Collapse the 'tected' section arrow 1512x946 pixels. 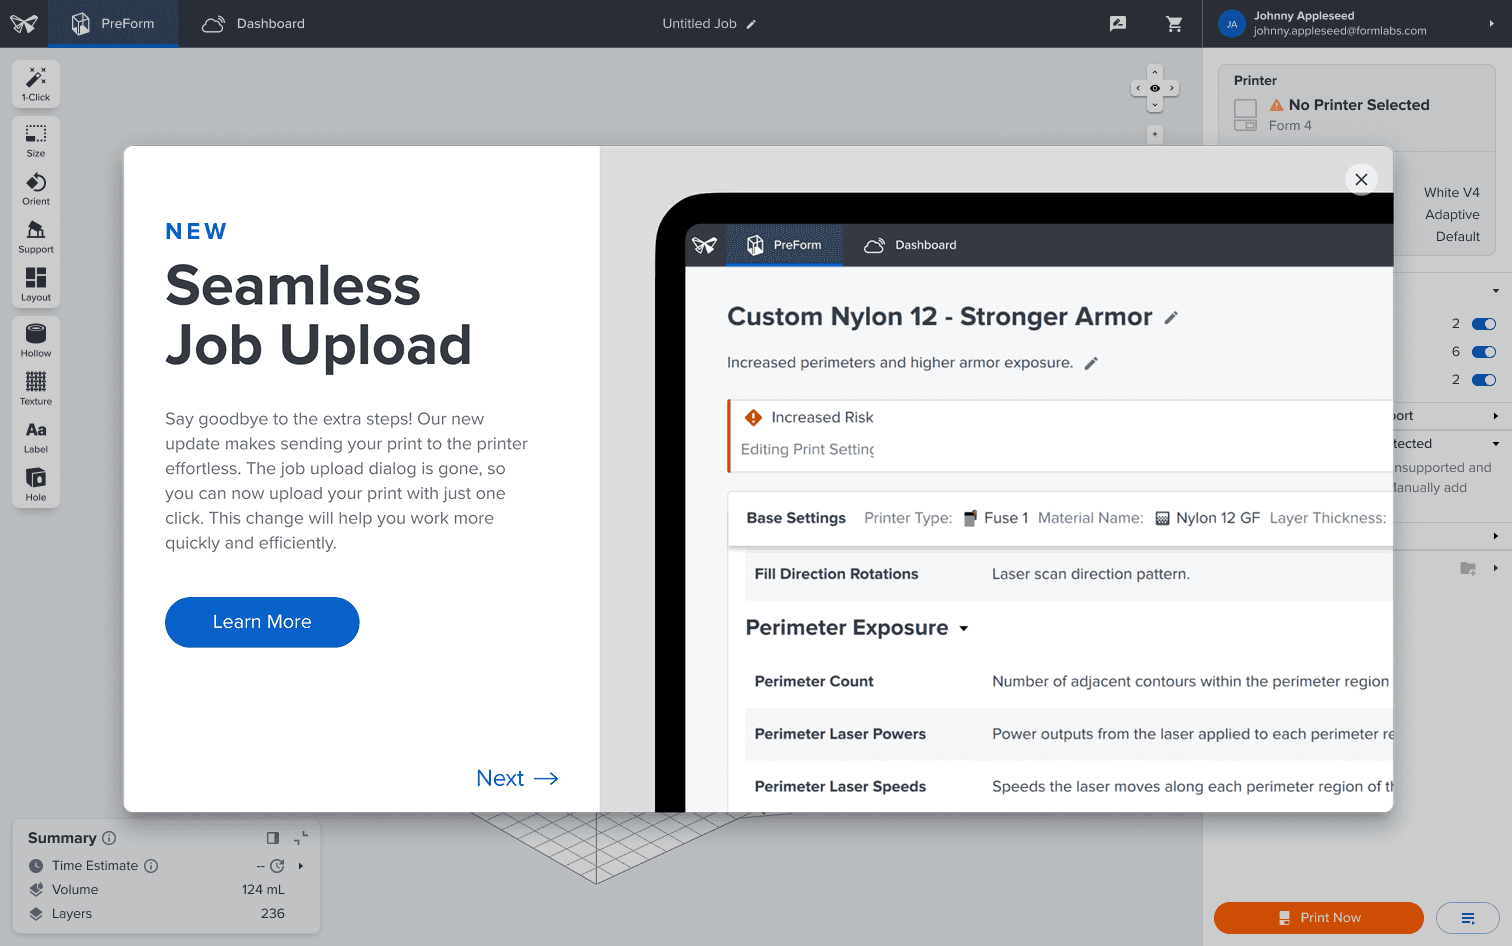[1496, 444]
